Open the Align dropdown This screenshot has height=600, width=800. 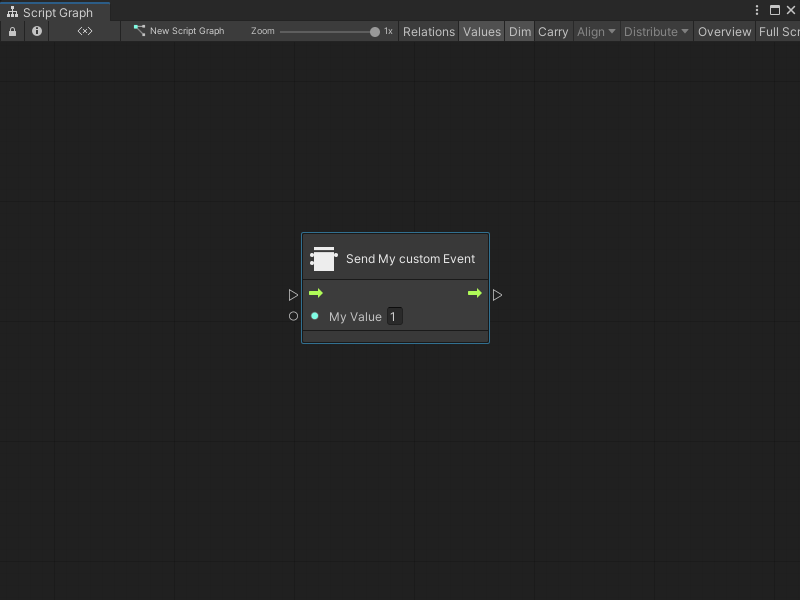[x=596, y=31]
